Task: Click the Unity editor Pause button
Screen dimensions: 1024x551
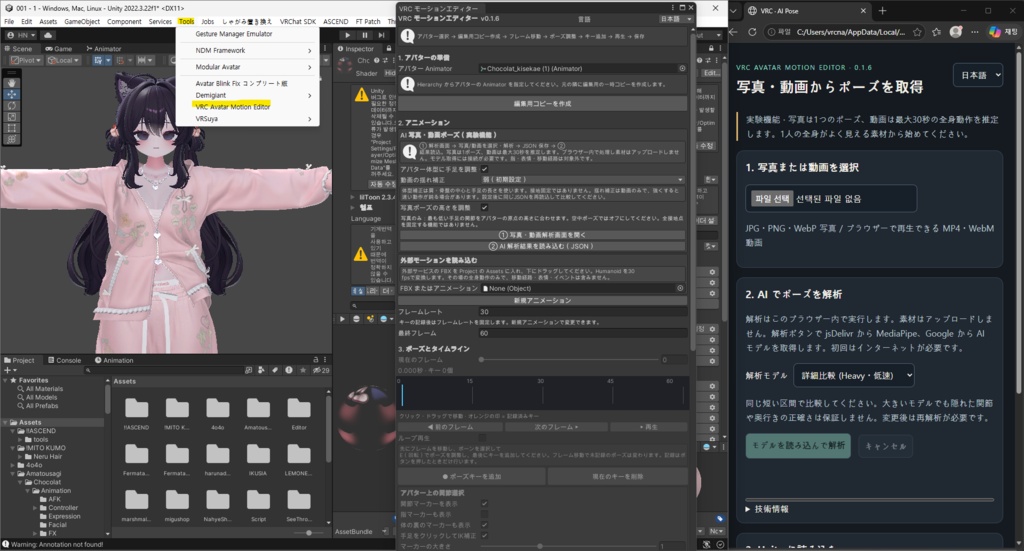Action: coord(364,35)
